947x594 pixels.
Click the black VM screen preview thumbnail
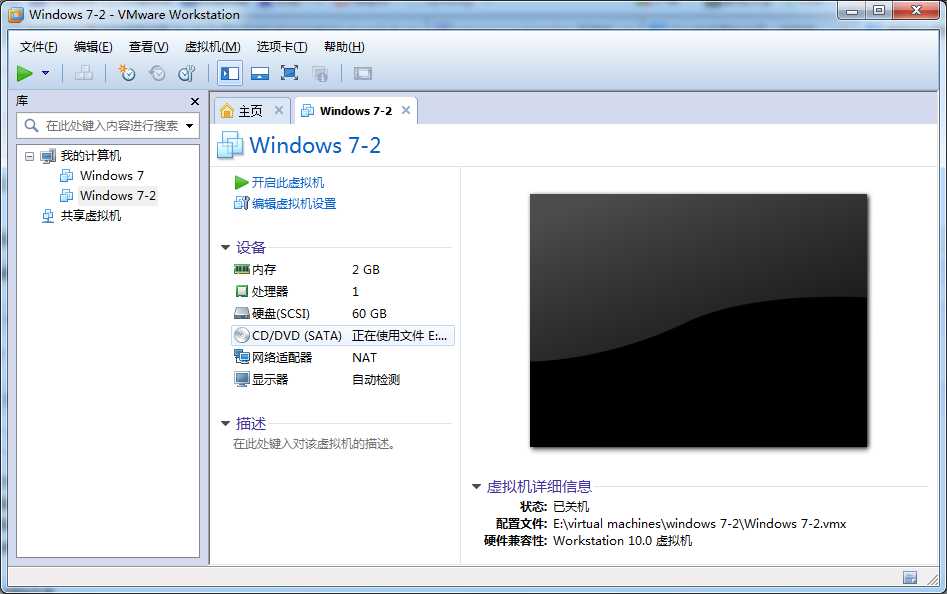click(x=698, y=321)
